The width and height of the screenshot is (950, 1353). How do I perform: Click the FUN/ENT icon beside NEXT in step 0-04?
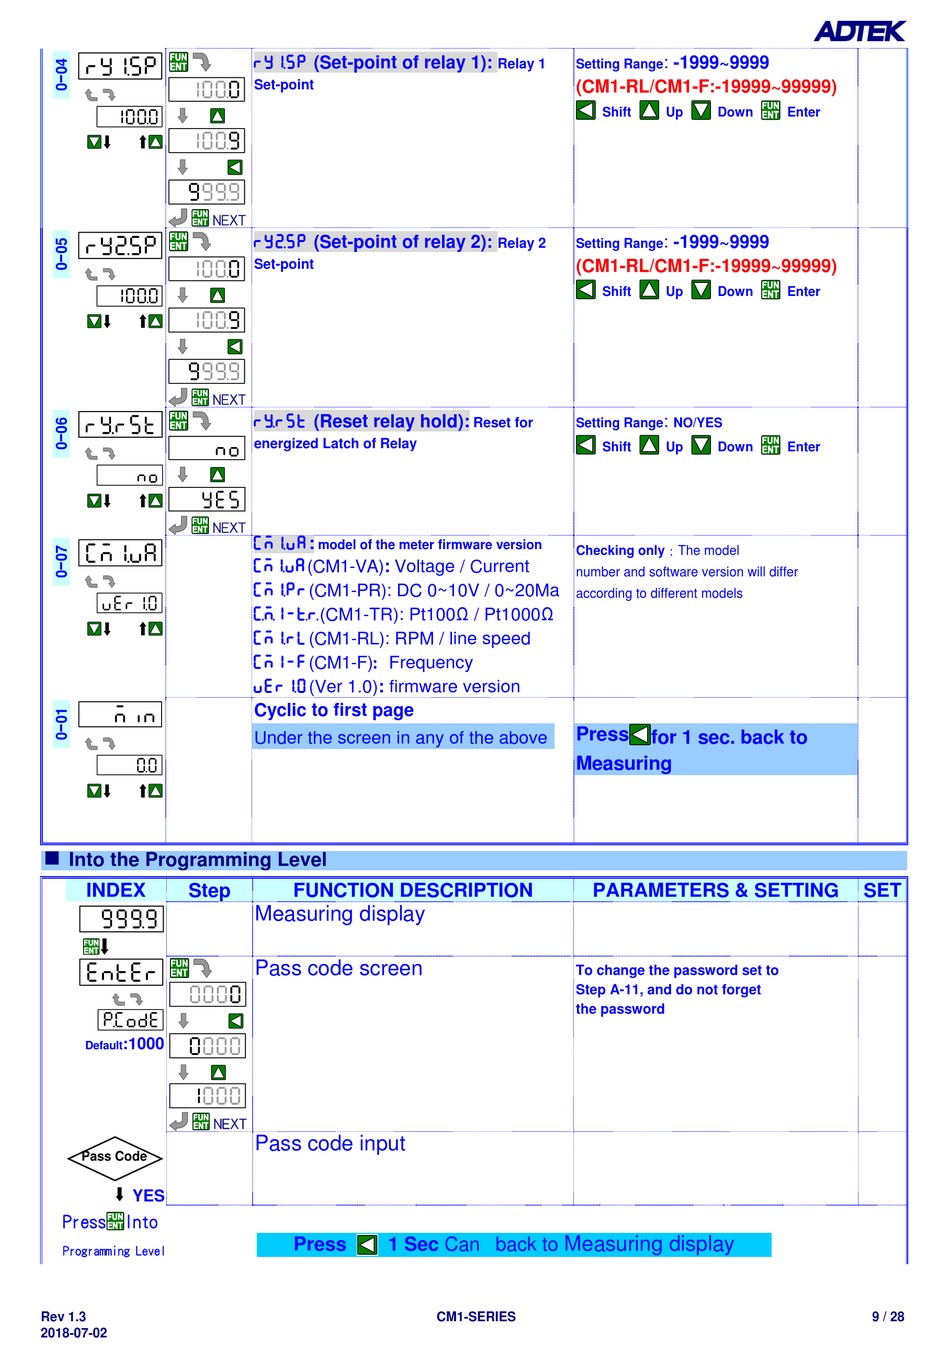(x=200, y=219)
